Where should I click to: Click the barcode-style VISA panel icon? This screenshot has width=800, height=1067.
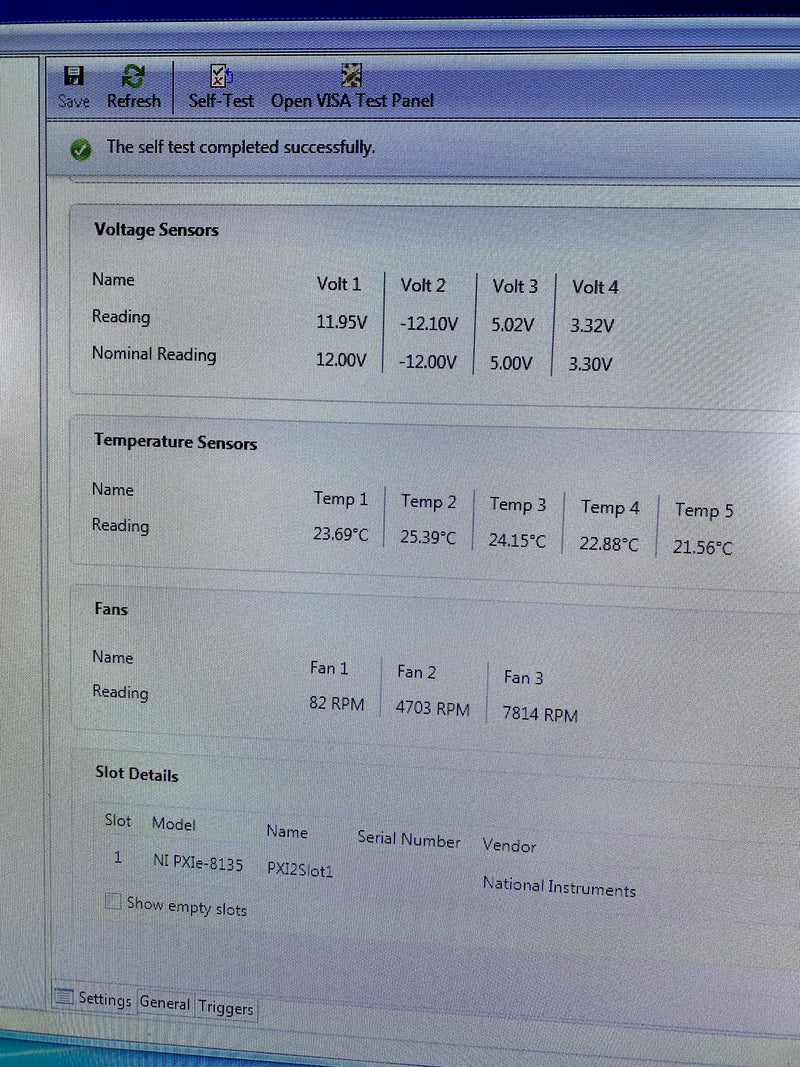pyautogui.click(x=351, y=73)
